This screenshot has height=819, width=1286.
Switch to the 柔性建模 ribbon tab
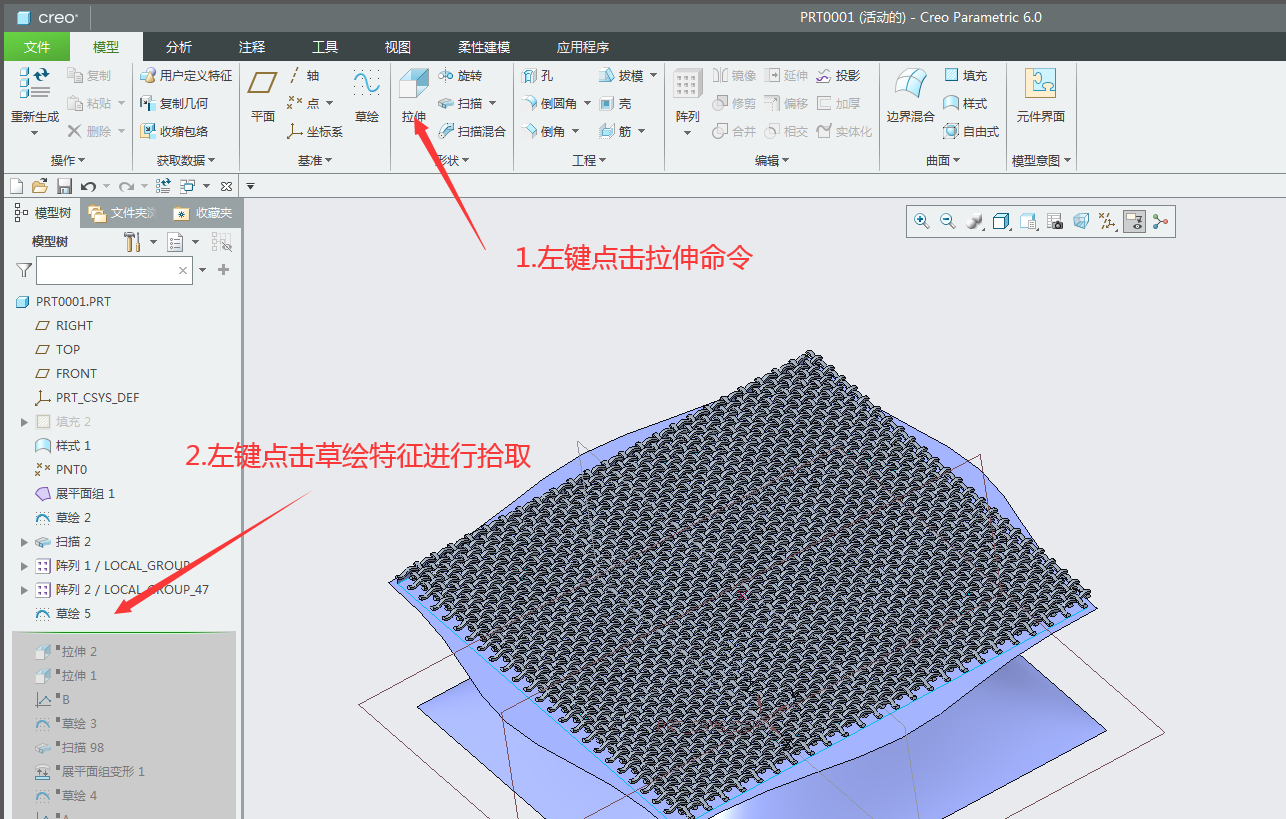point(484,47)
